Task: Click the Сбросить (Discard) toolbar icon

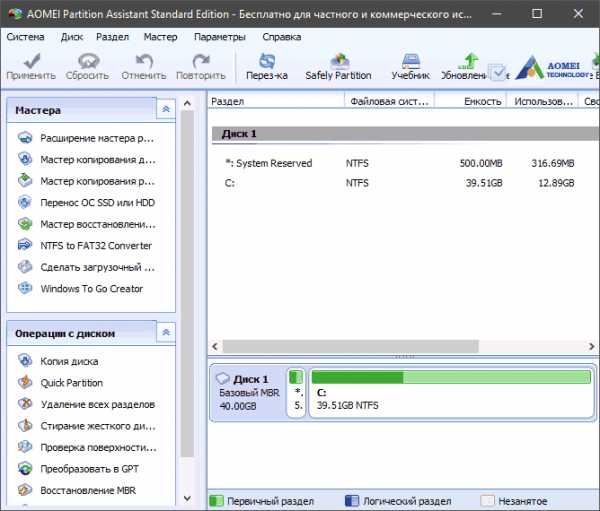Action: pos(88,60)
